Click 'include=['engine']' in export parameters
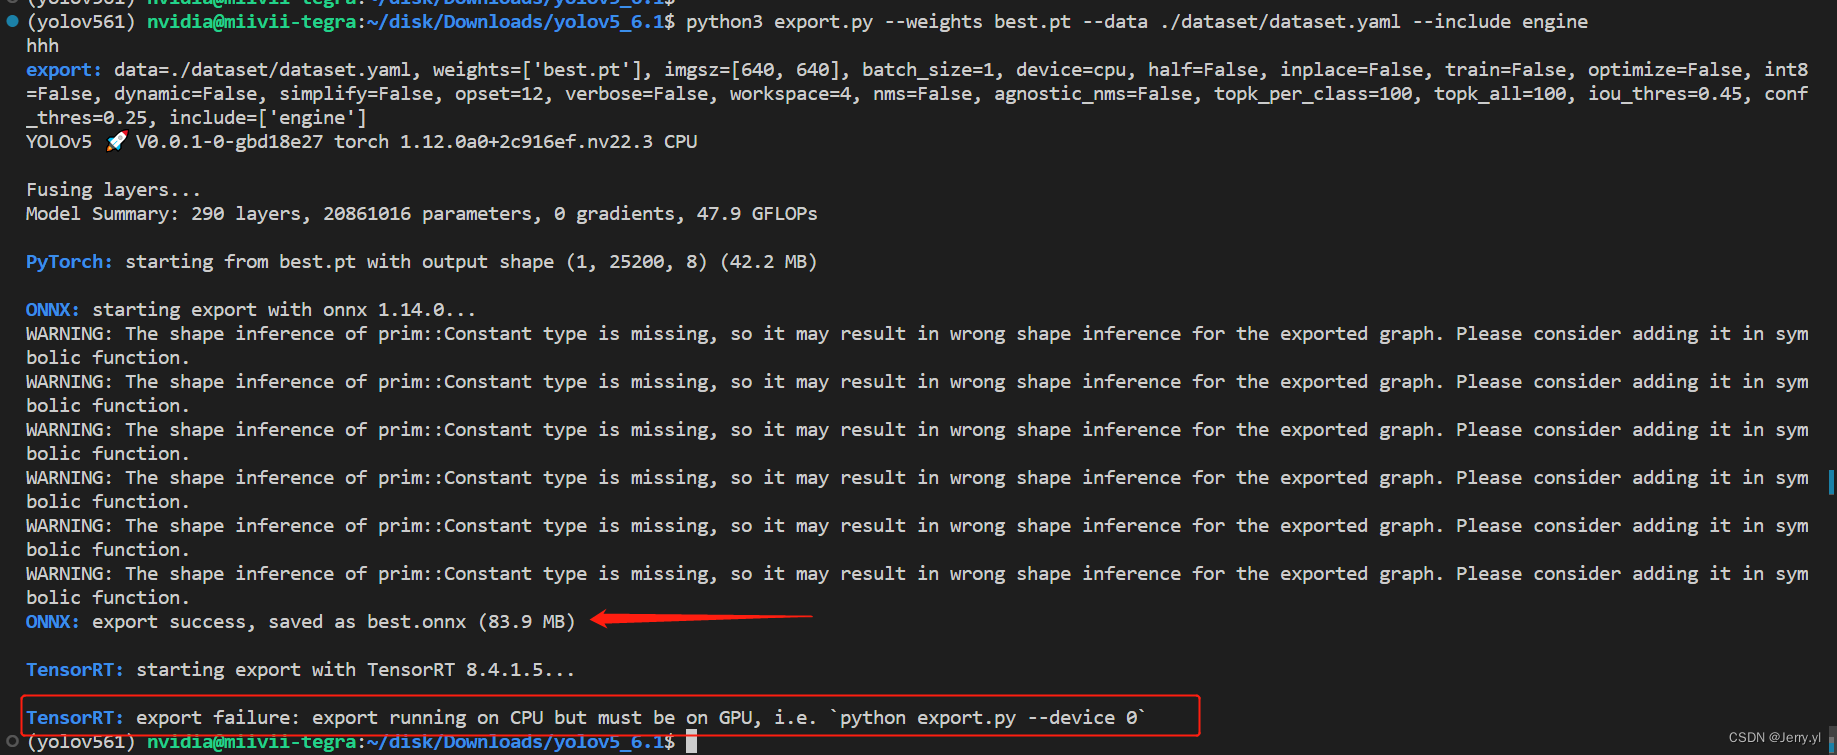Viewport: 1837px width, 755px height. pos(268,118)
